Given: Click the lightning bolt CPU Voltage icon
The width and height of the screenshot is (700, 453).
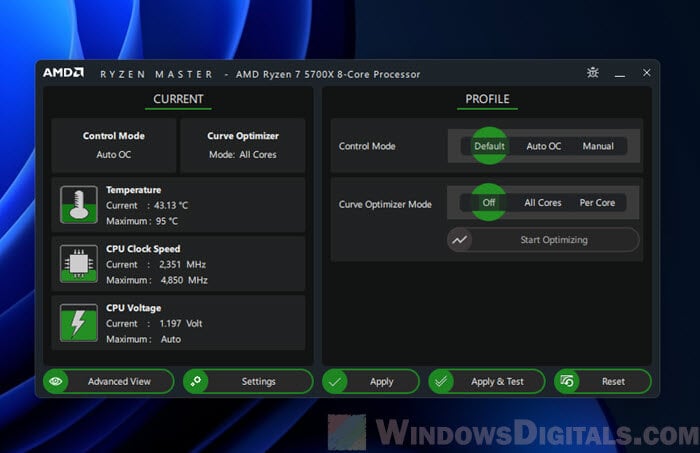Looking at the screenshot, I should point(79,323).
